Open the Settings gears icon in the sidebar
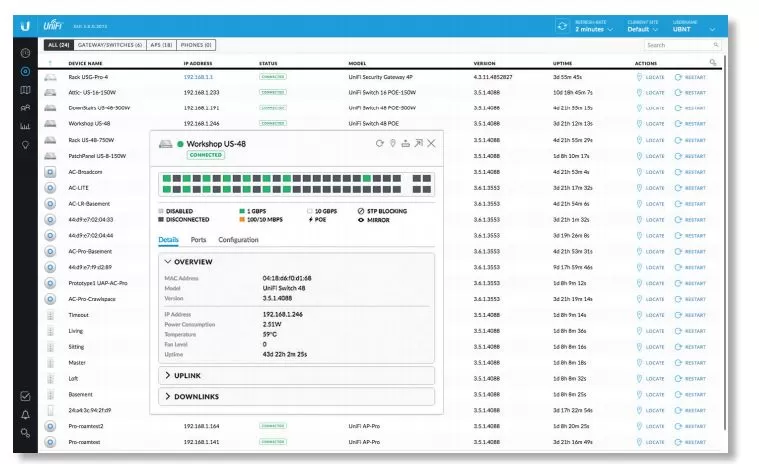759x464 pixels. (25, 433)
